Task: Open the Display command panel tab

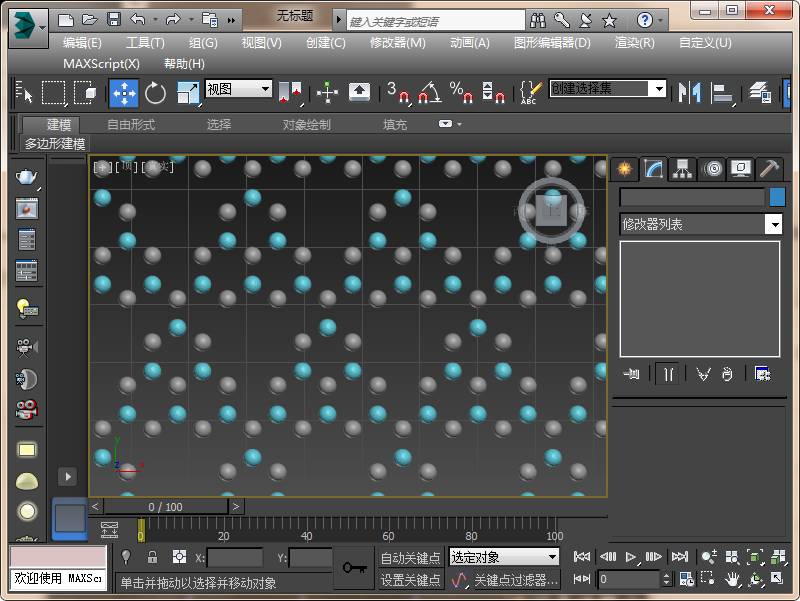Action: click(x=741, y=168)
